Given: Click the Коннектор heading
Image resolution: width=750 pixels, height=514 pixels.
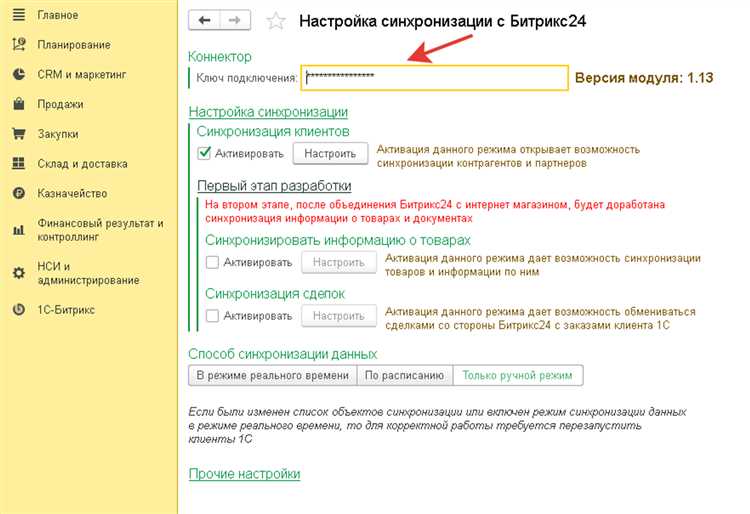Looking at the screenshot, I should (x=220, y=56).
